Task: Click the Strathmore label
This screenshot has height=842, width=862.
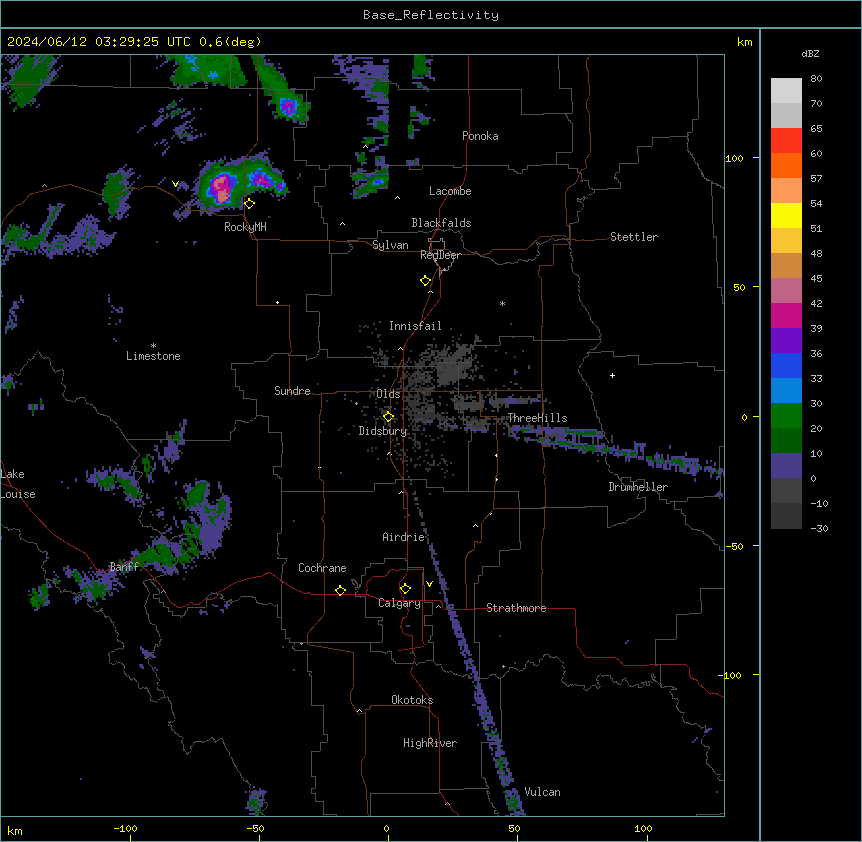Action: point(516,608)
